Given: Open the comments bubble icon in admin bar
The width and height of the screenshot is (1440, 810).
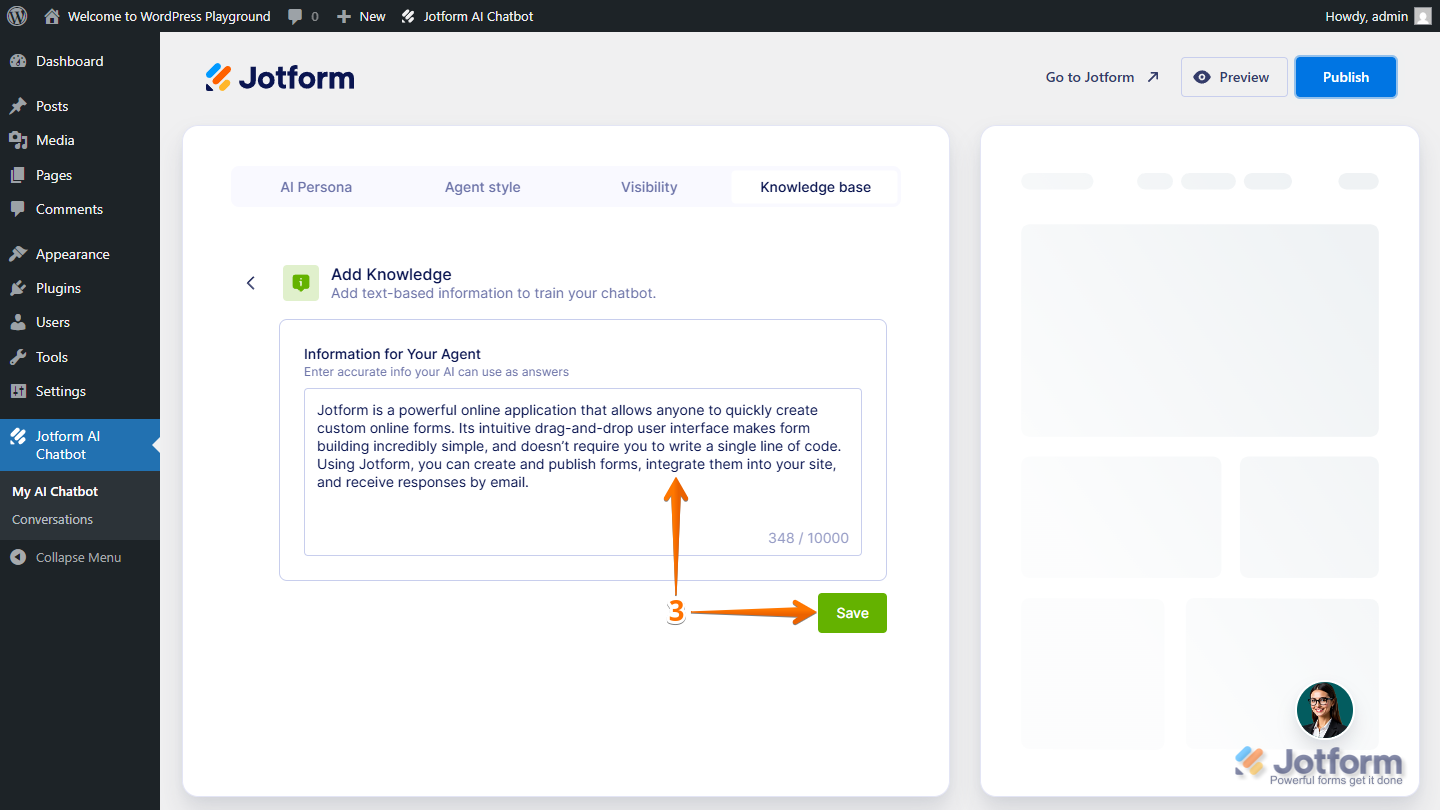Looking at the screenshot, I should point(295,16).
